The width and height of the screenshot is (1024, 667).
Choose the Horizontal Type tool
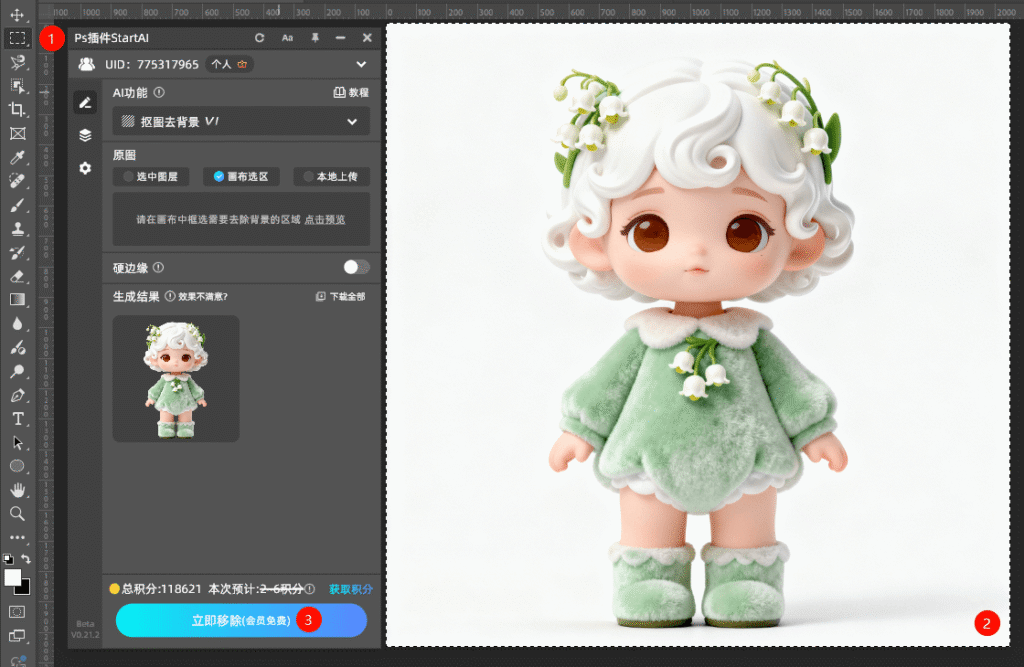tap(17, 418)
